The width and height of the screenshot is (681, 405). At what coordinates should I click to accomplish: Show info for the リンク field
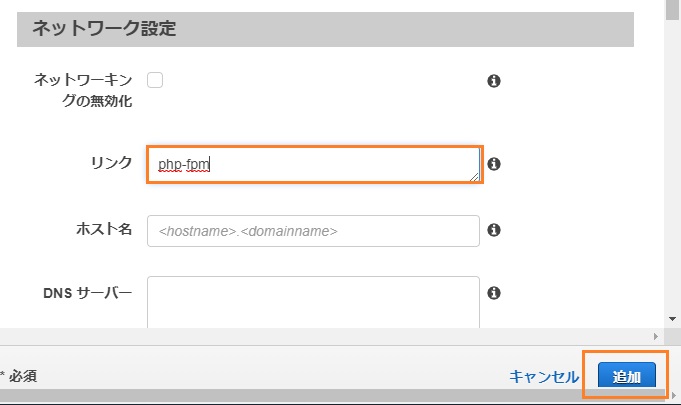click(494, 164)
